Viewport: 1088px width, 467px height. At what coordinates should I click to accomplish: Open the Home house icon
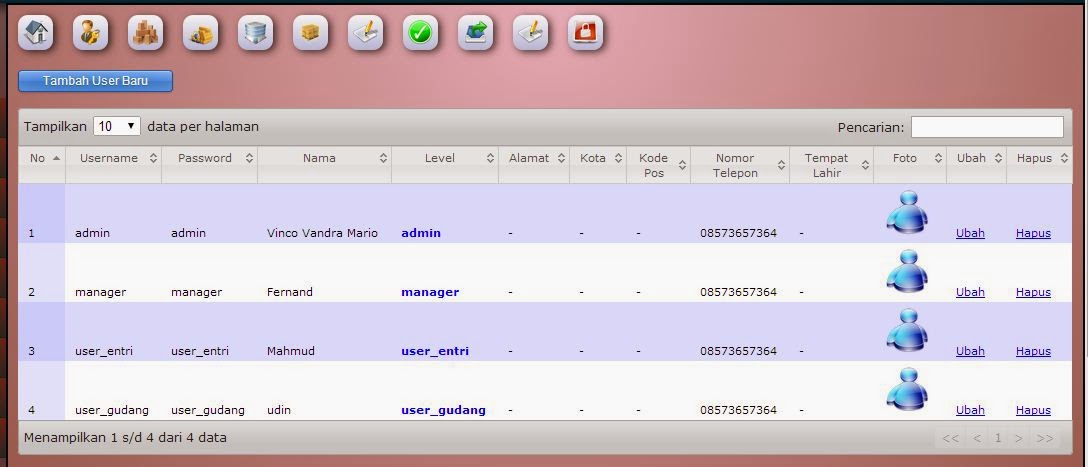tap(35, 33)
